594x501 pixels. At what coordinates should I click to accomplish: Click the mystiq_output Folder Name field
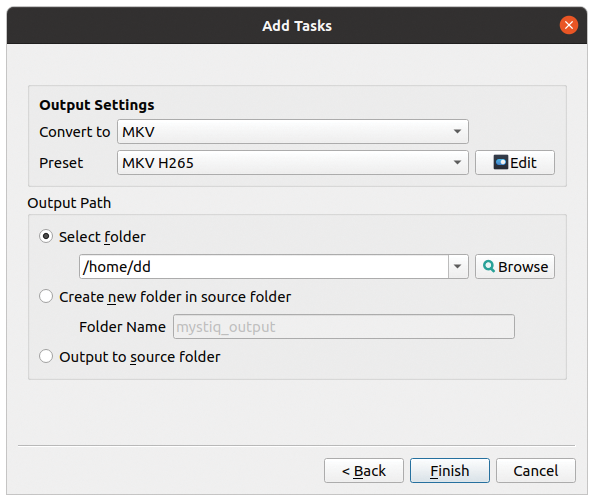(344, 326)
